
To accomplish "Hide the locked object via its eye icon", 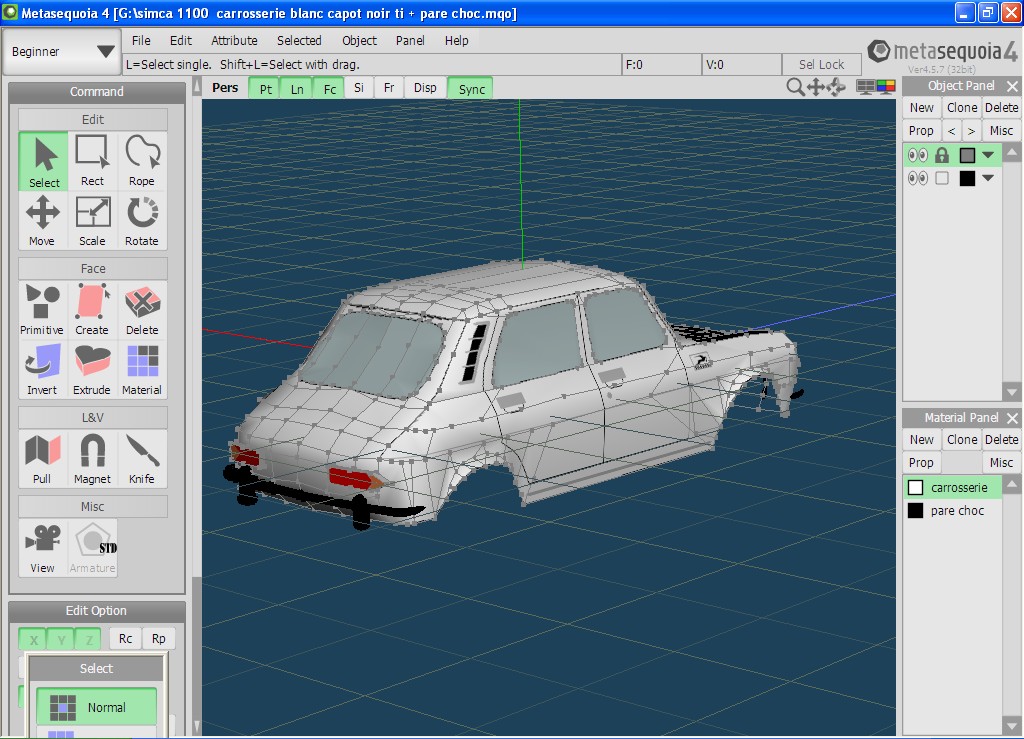I will tap(918, 155).
